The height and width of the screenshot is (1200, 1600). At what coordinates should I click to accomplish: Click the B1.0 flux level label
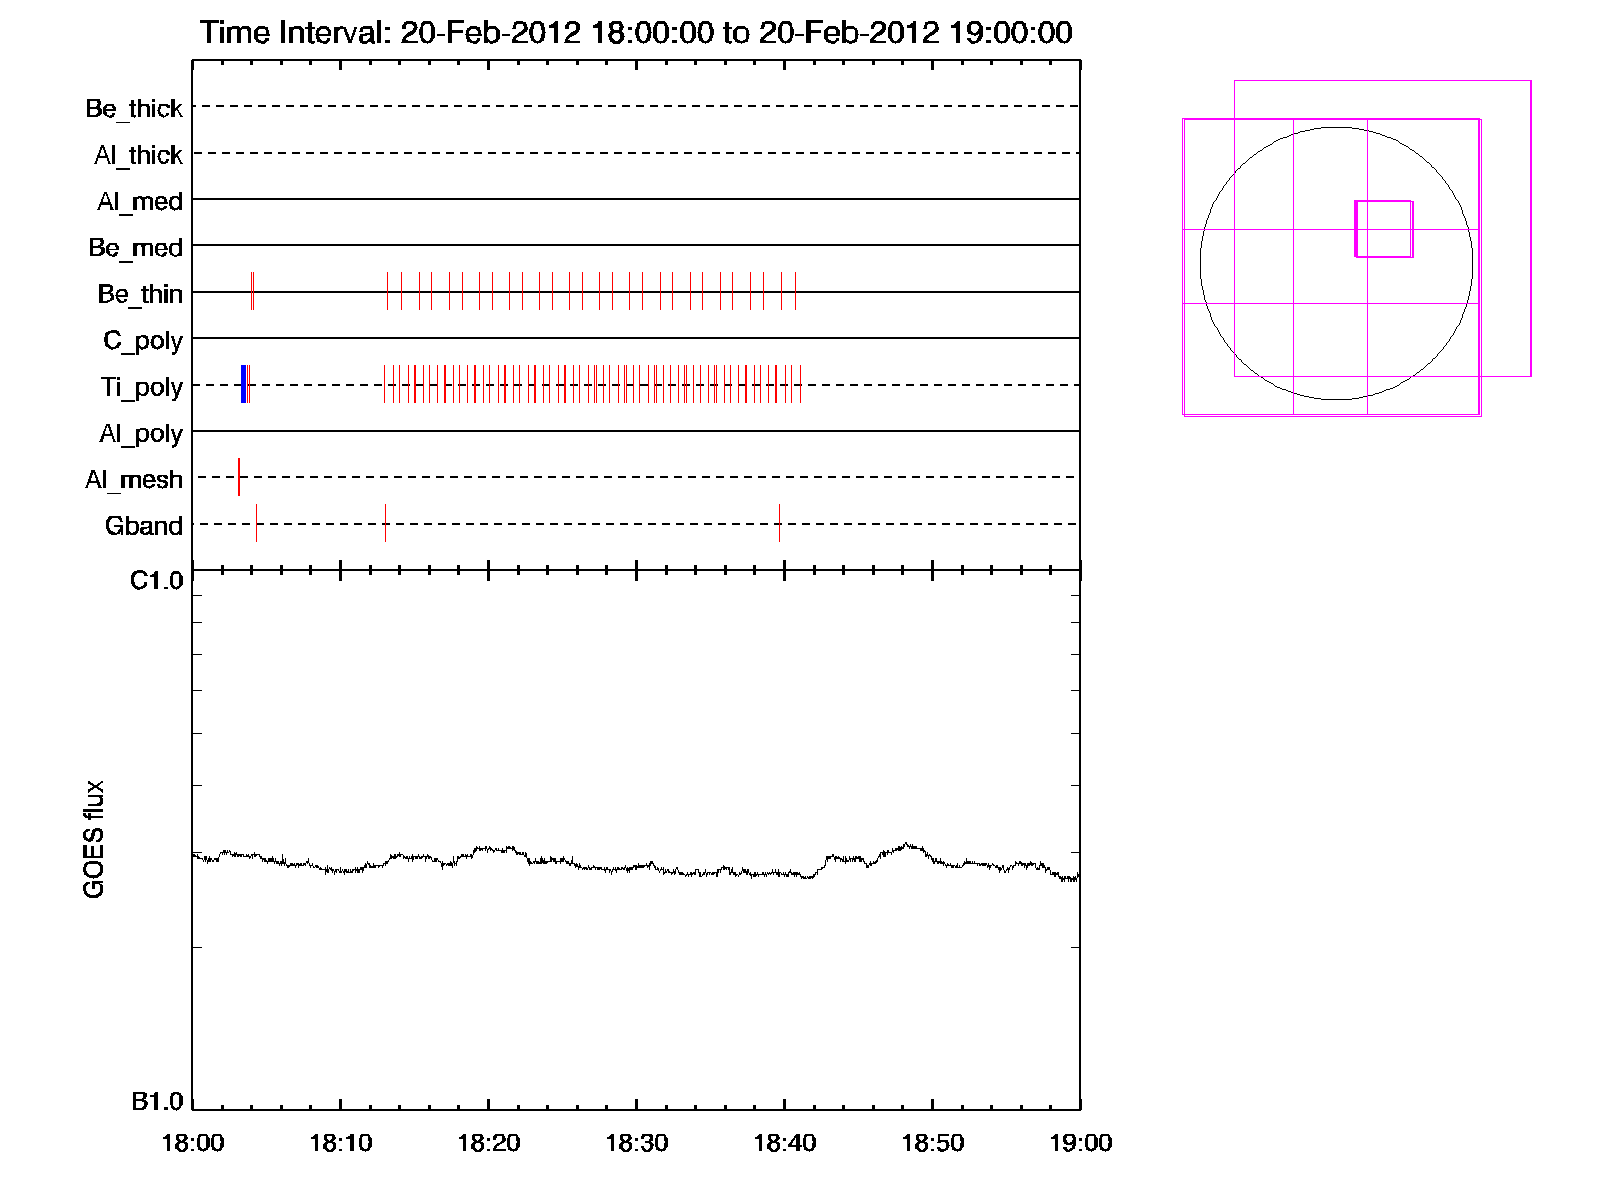point(157,1101)
